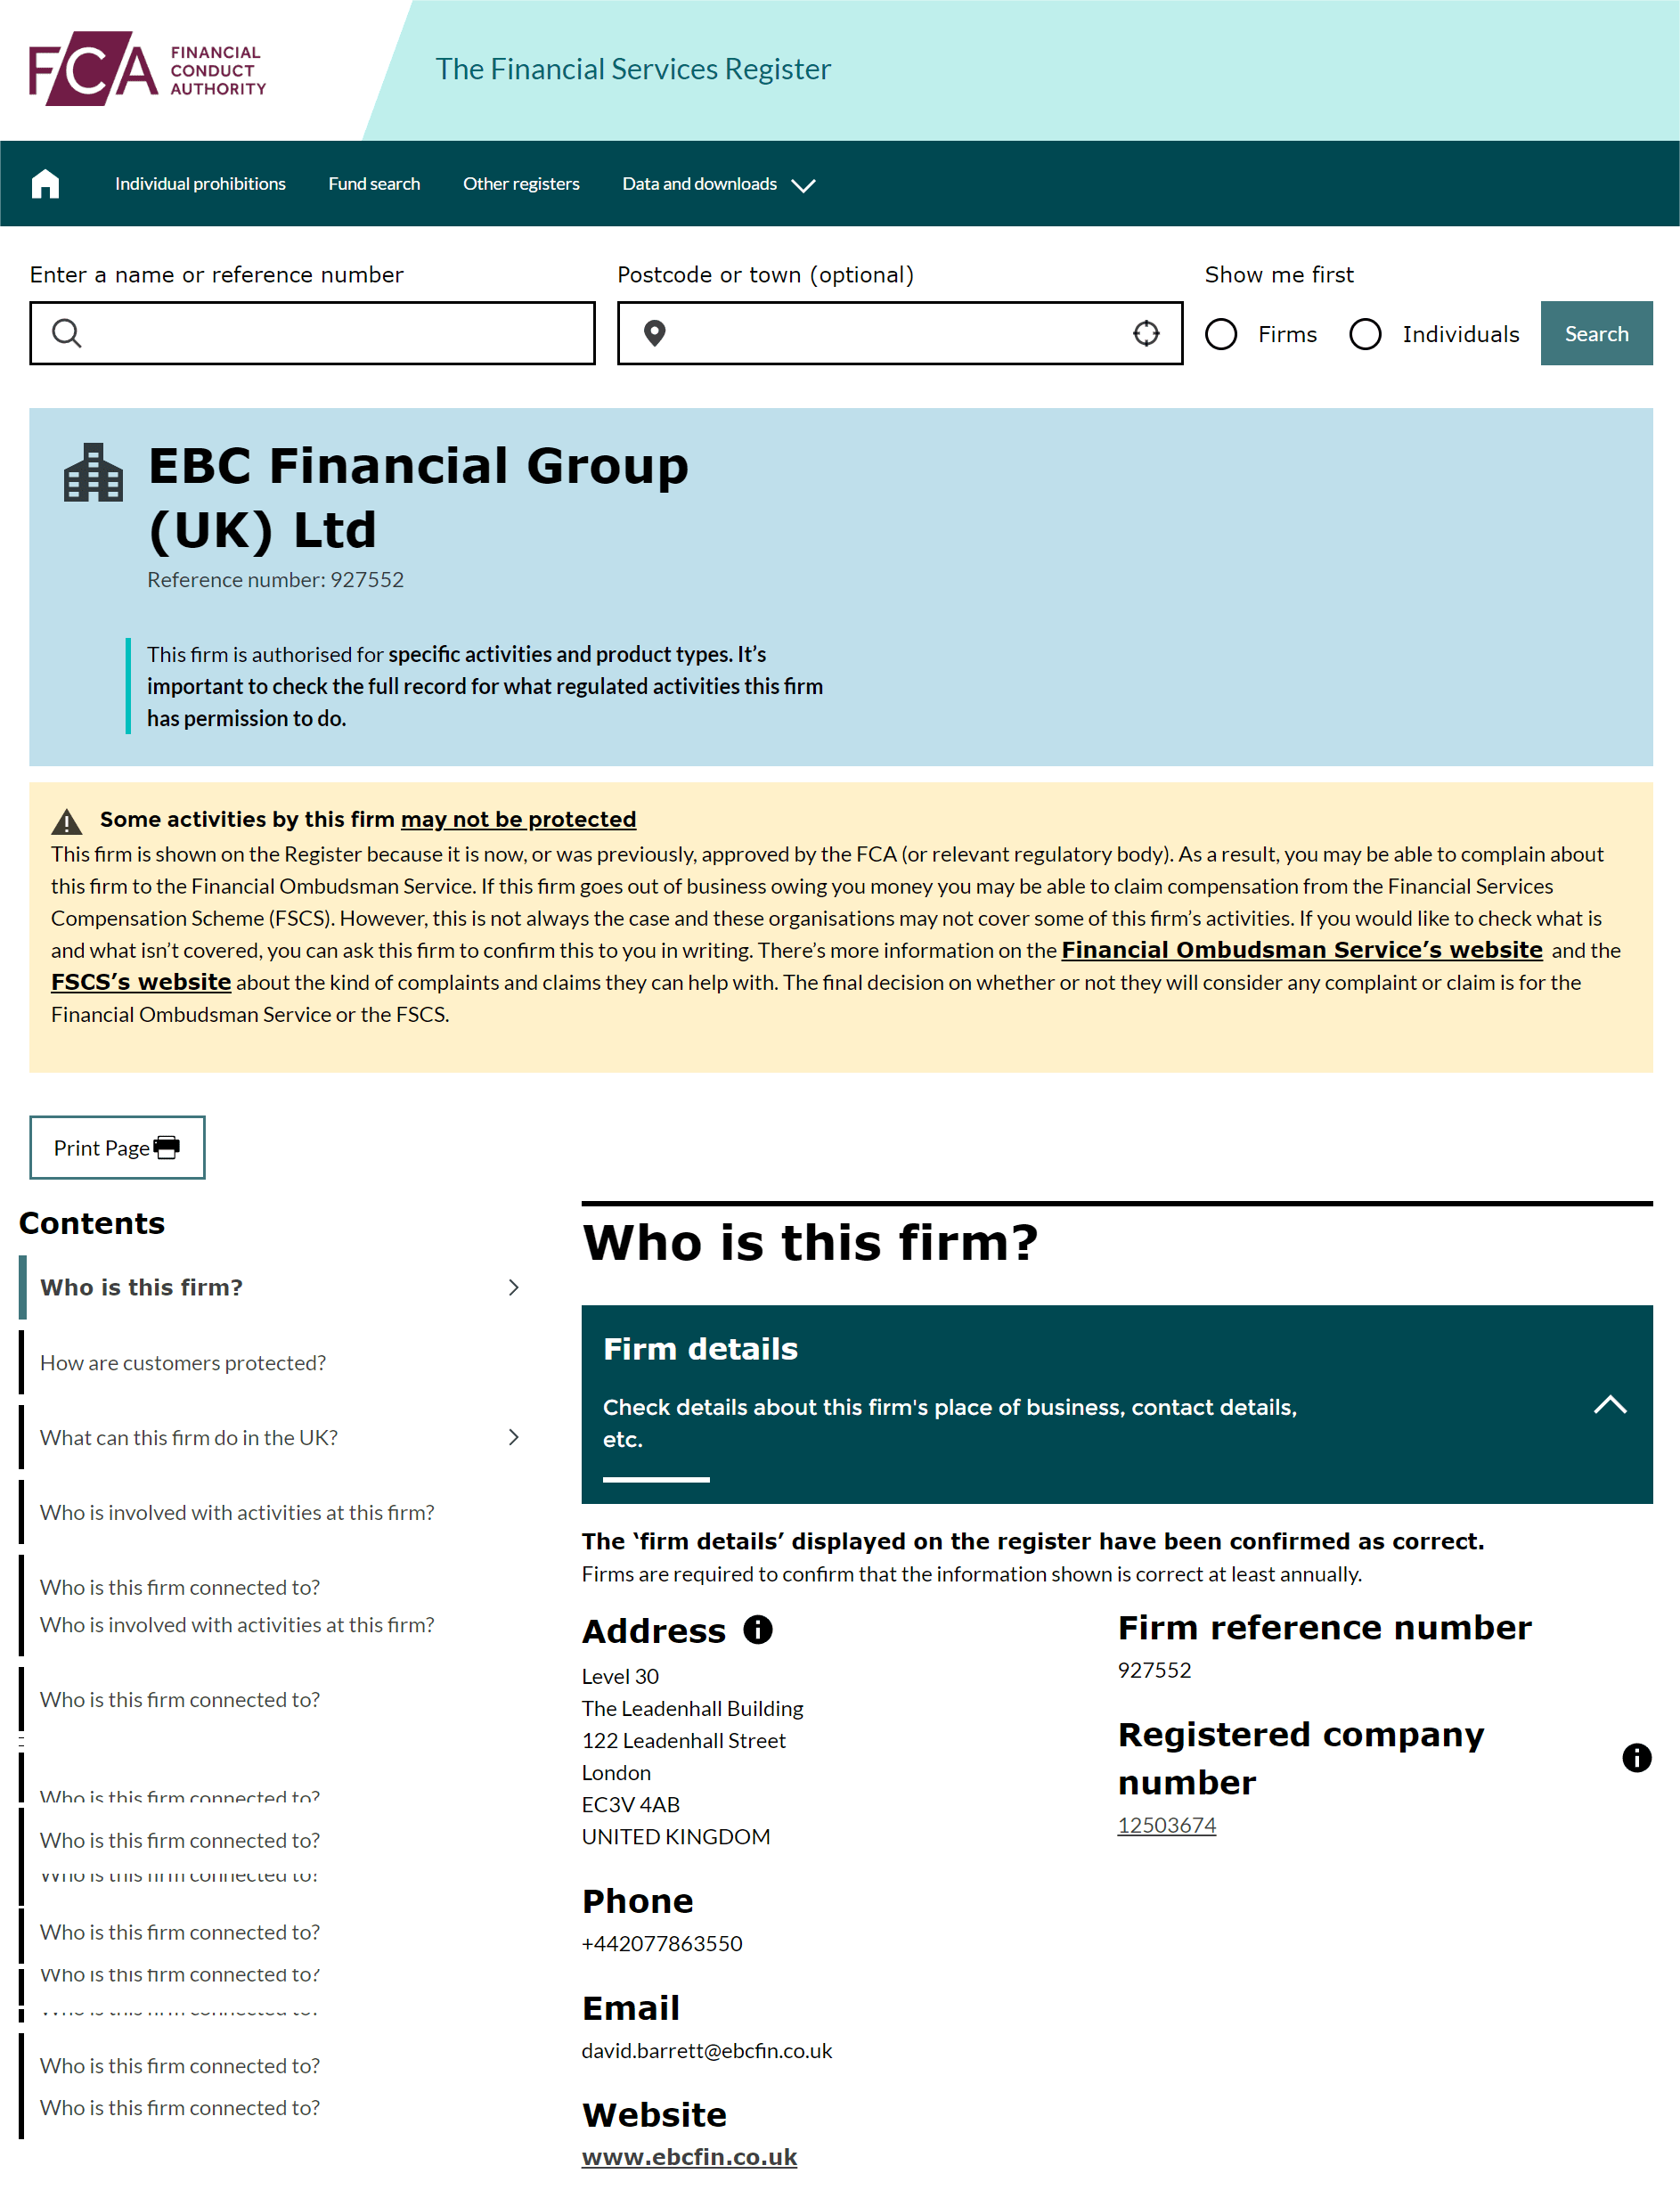This screenshot has width=1680, height=2190.
Task: Go to 'What can this firm do in the UK?'
Action: pyautogui.click(x=189, y=1437)
